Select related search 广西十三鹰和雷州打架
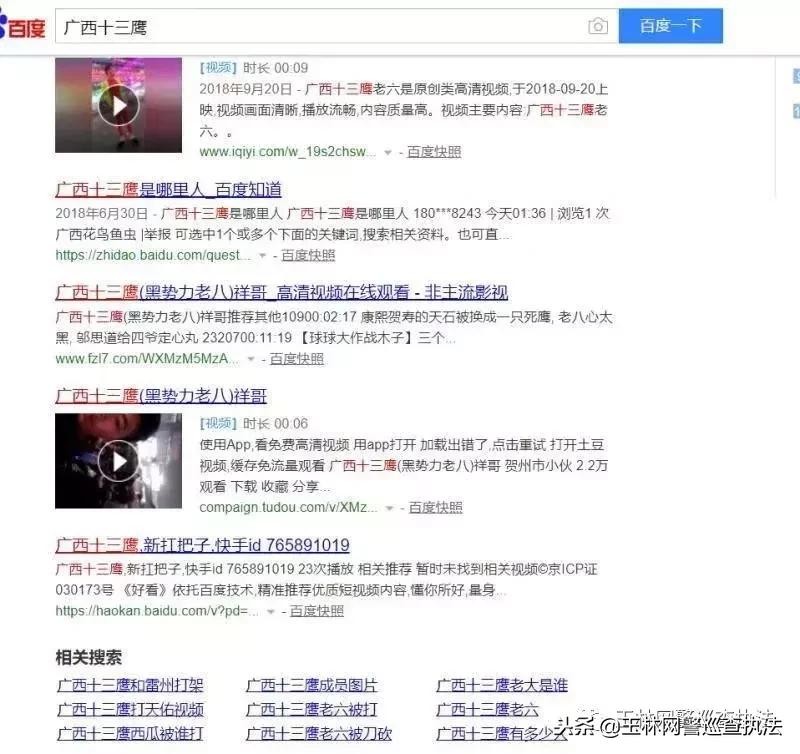Viewport: 800px width, 754px height. pyautogui.click(x=131, y=685)
